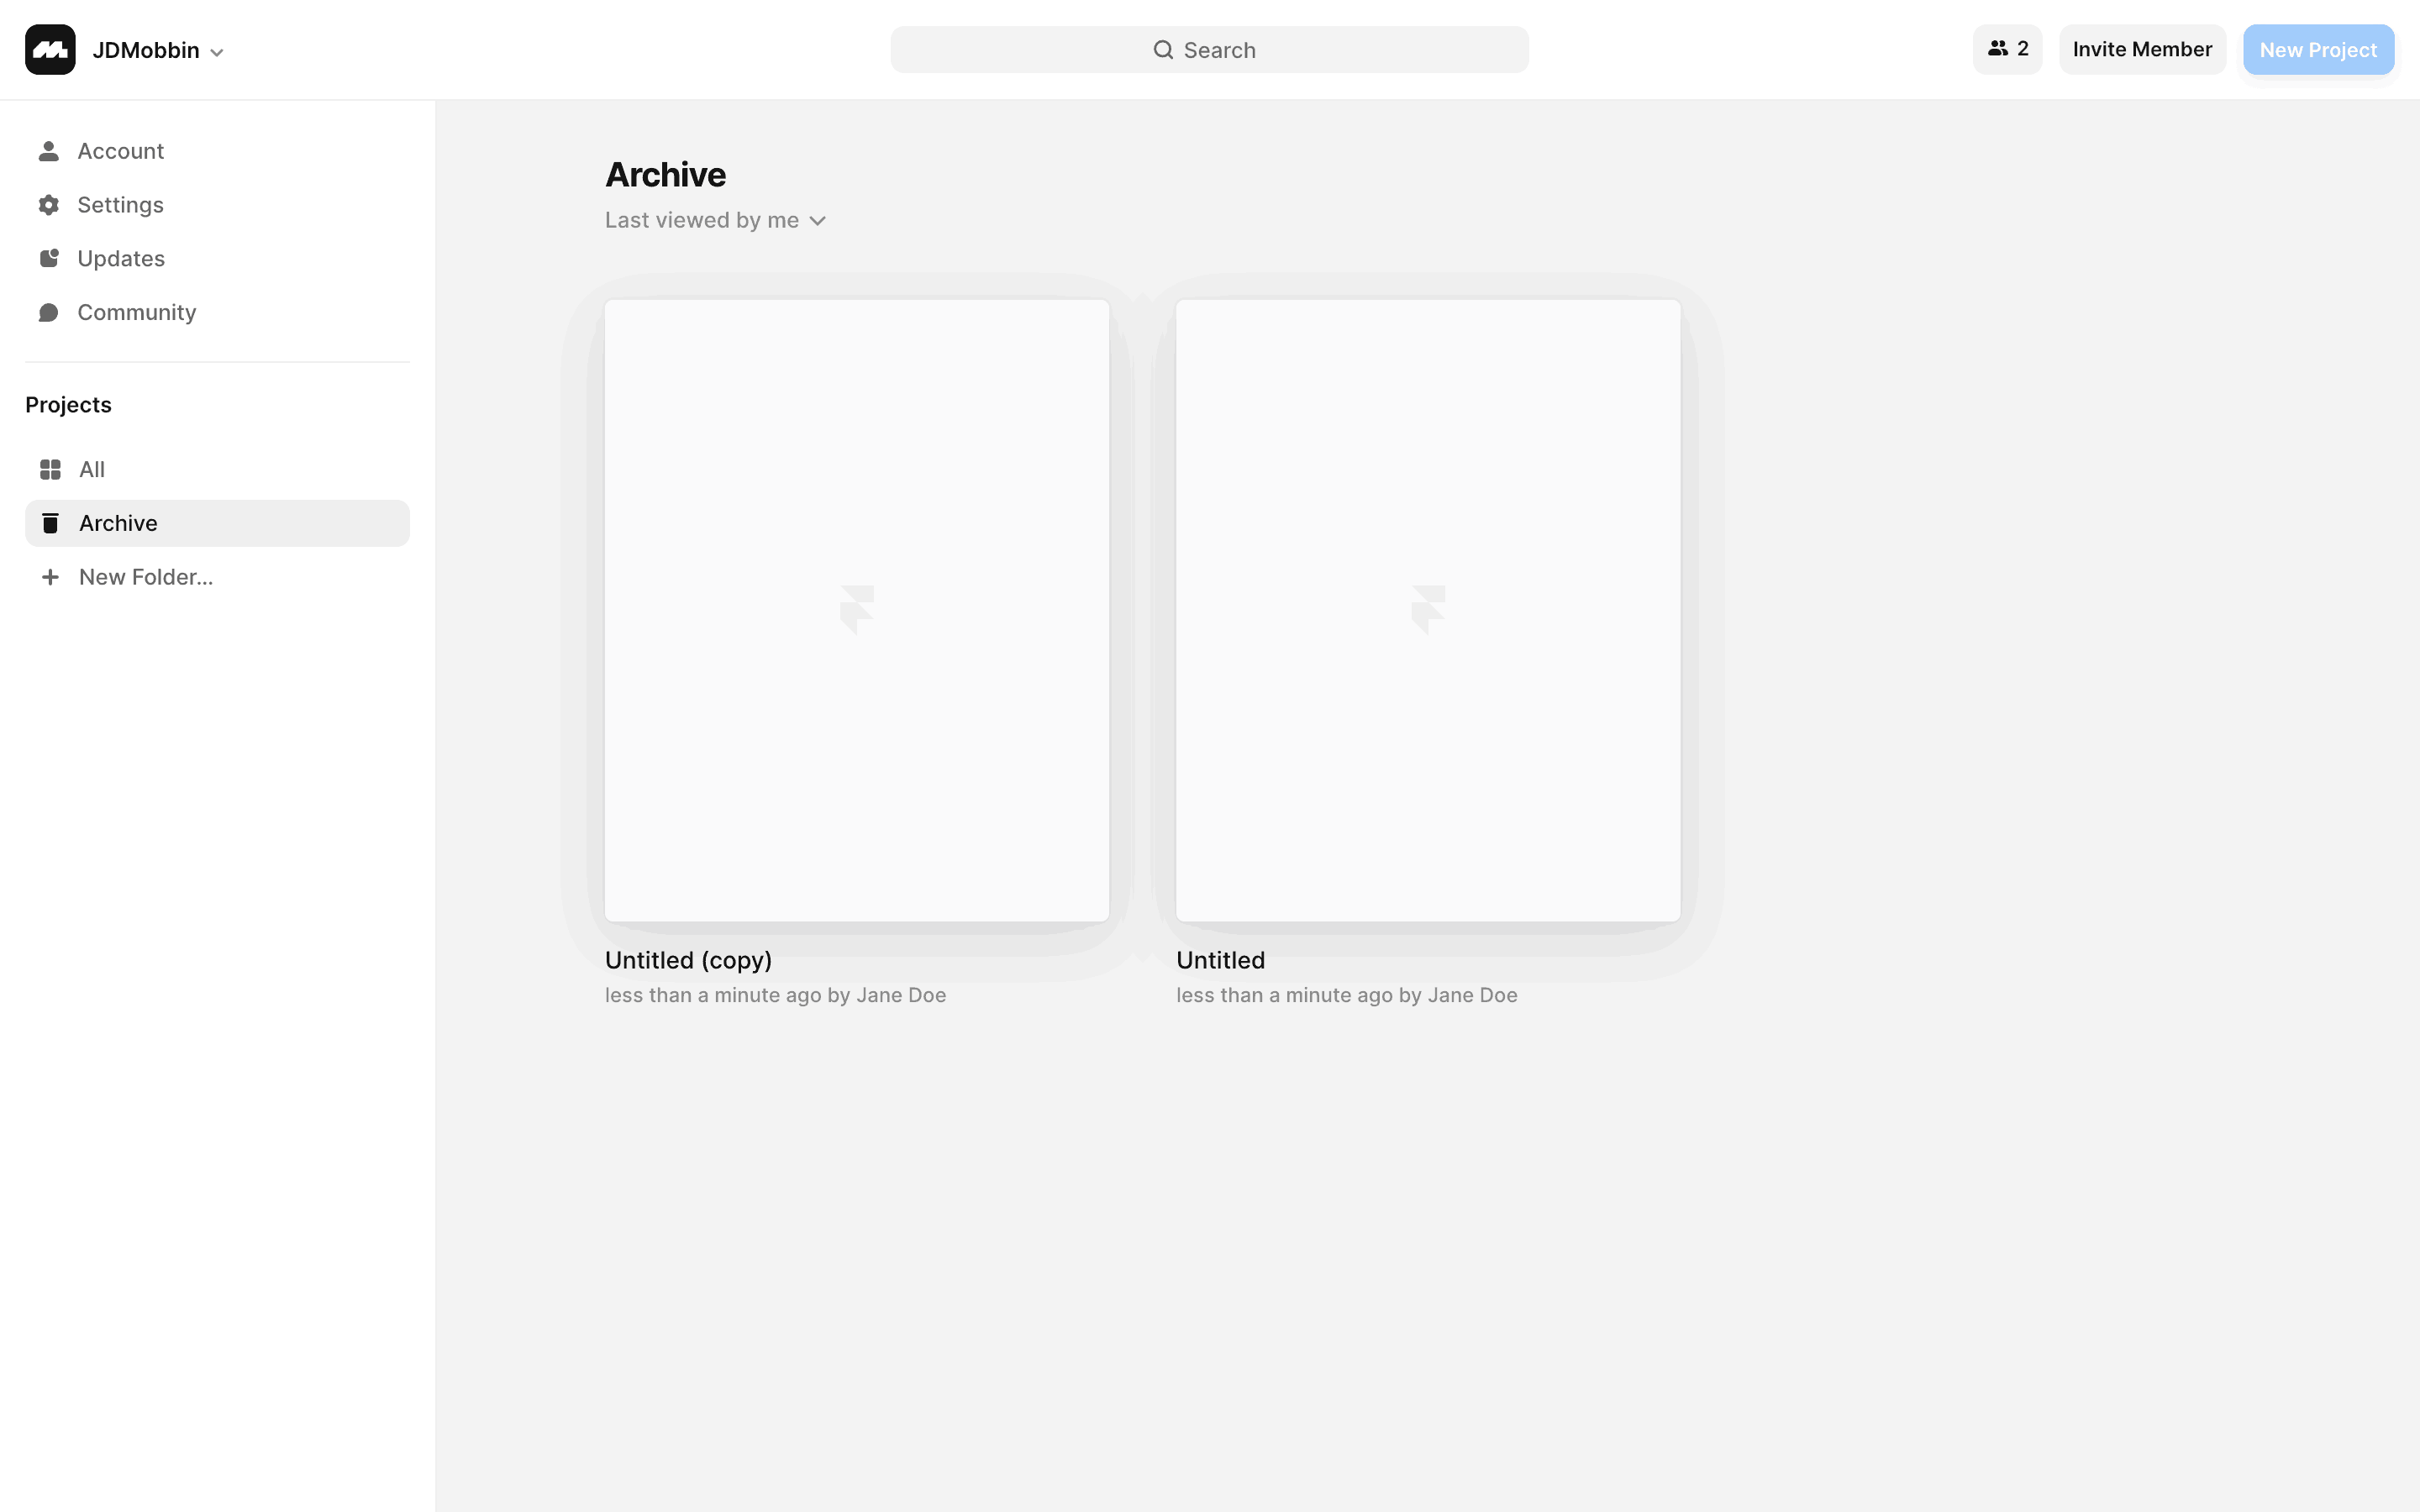
Task: Expand the JDMobbin workspace dropdown chevron
Action: pyautogui.click(x=217, y=52)
